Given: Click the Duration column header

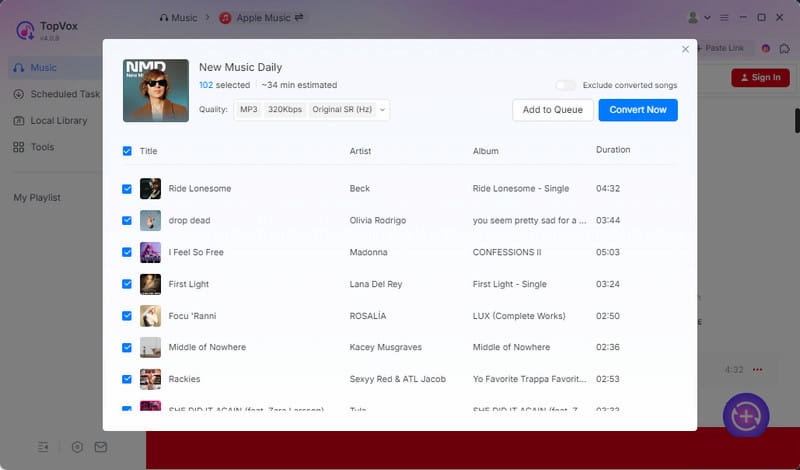Looking at the screenshot, I should [613, 150].
